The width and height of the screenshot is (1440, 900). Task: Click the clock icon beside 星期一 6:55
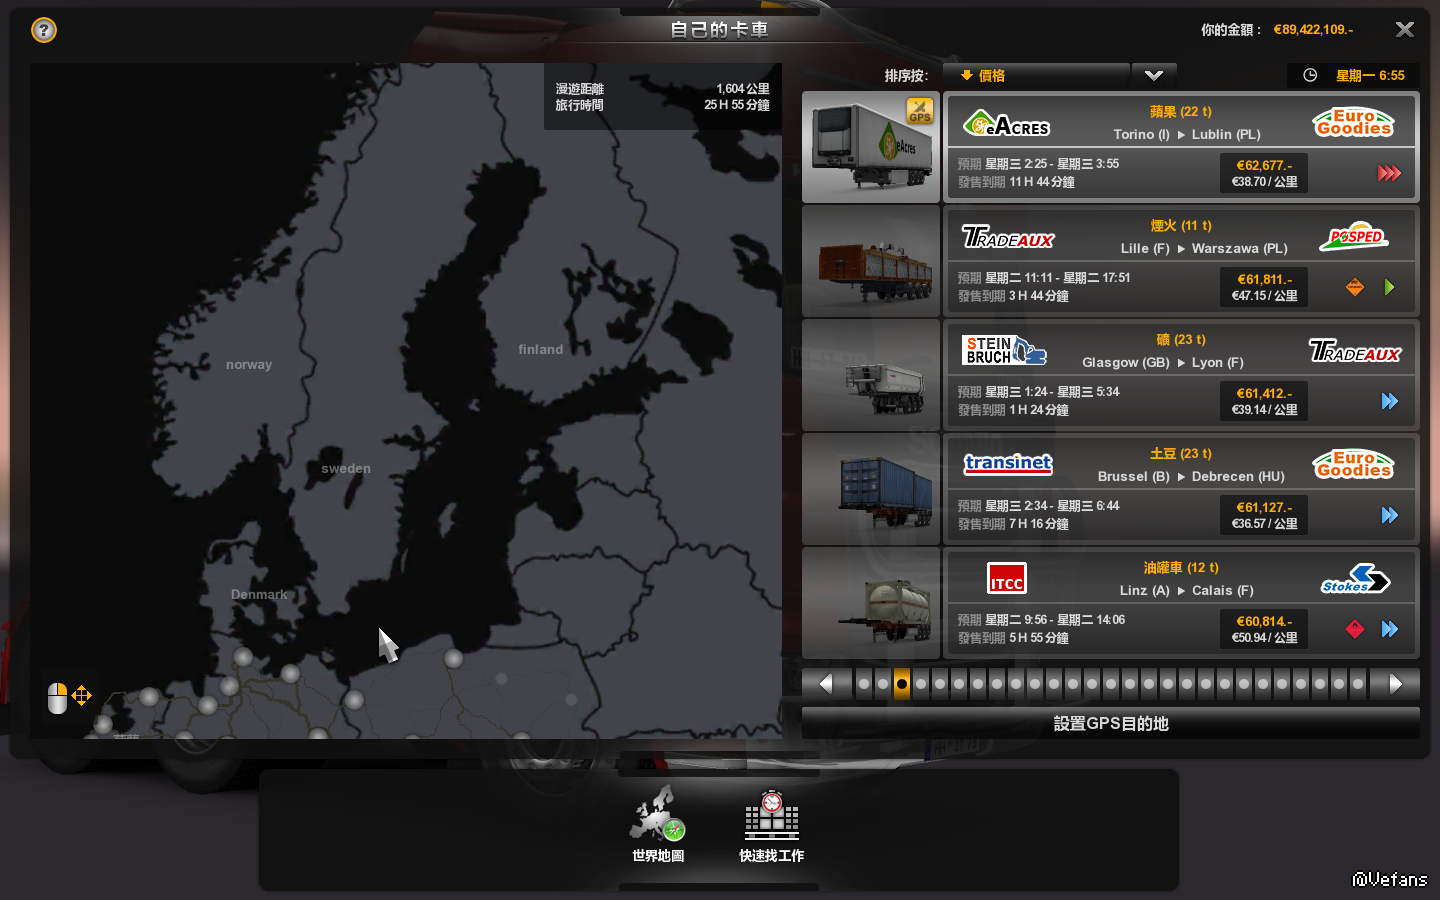[1310, 75]
